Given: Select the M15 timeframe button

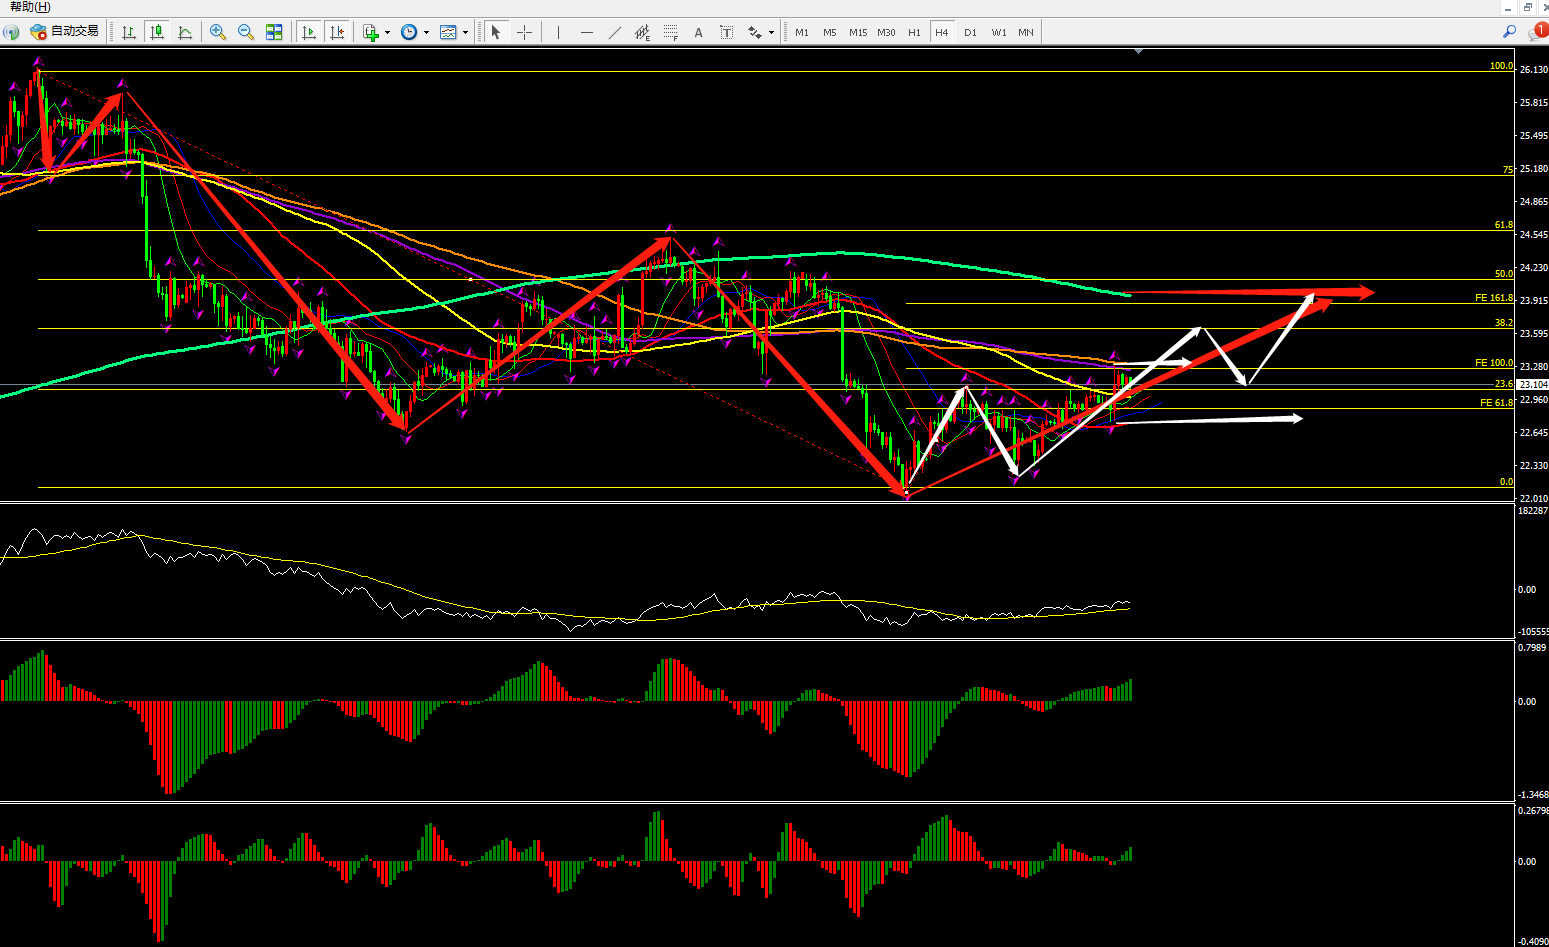Looking at the screenshot, I should (858, 32).
